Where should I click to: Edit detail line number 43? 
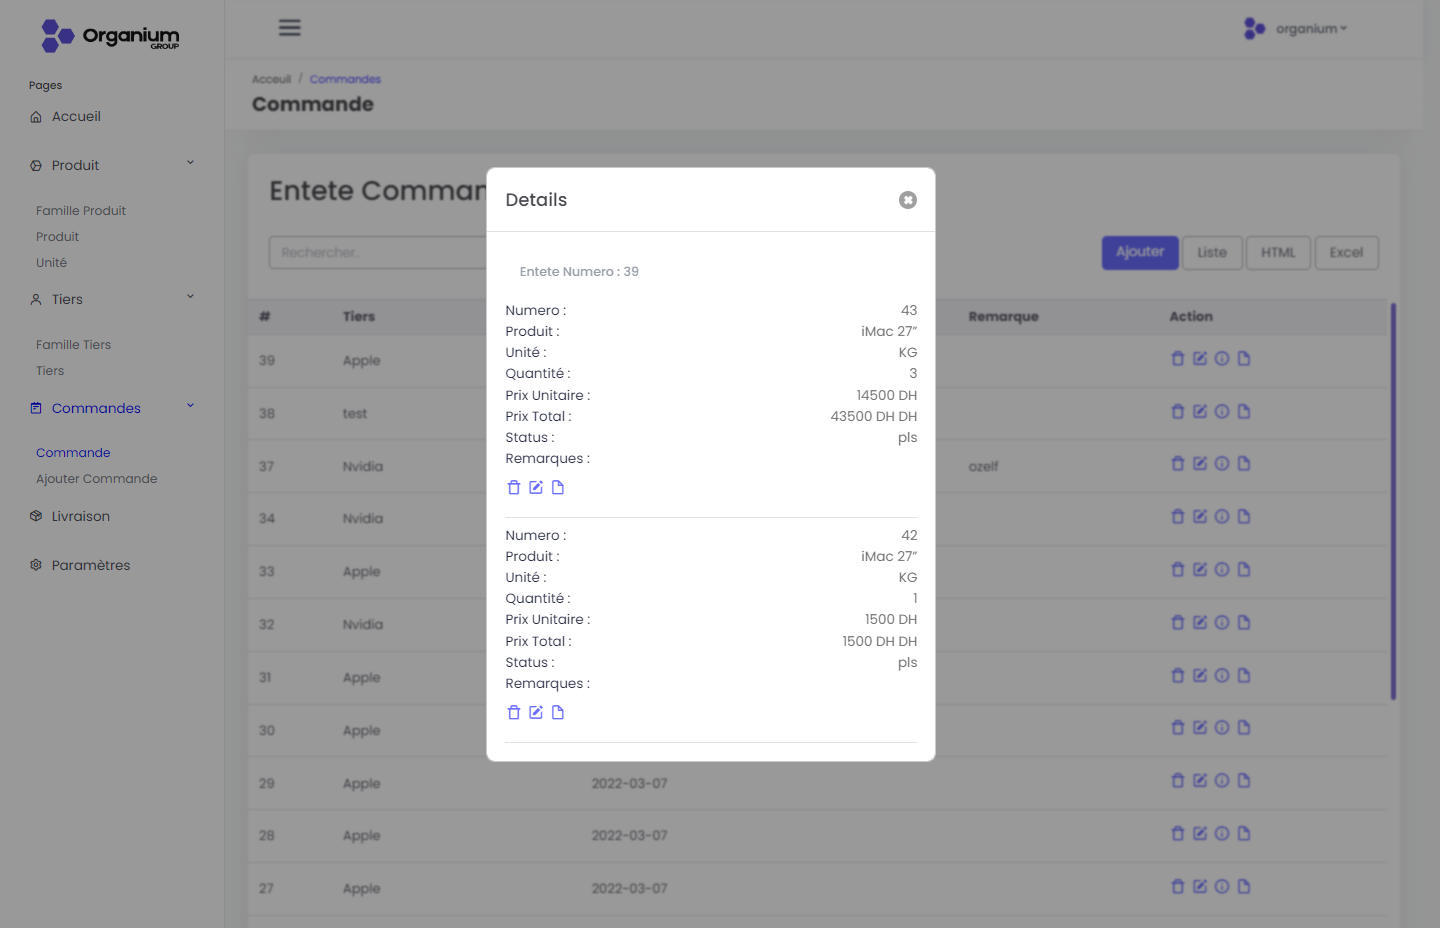536,488
